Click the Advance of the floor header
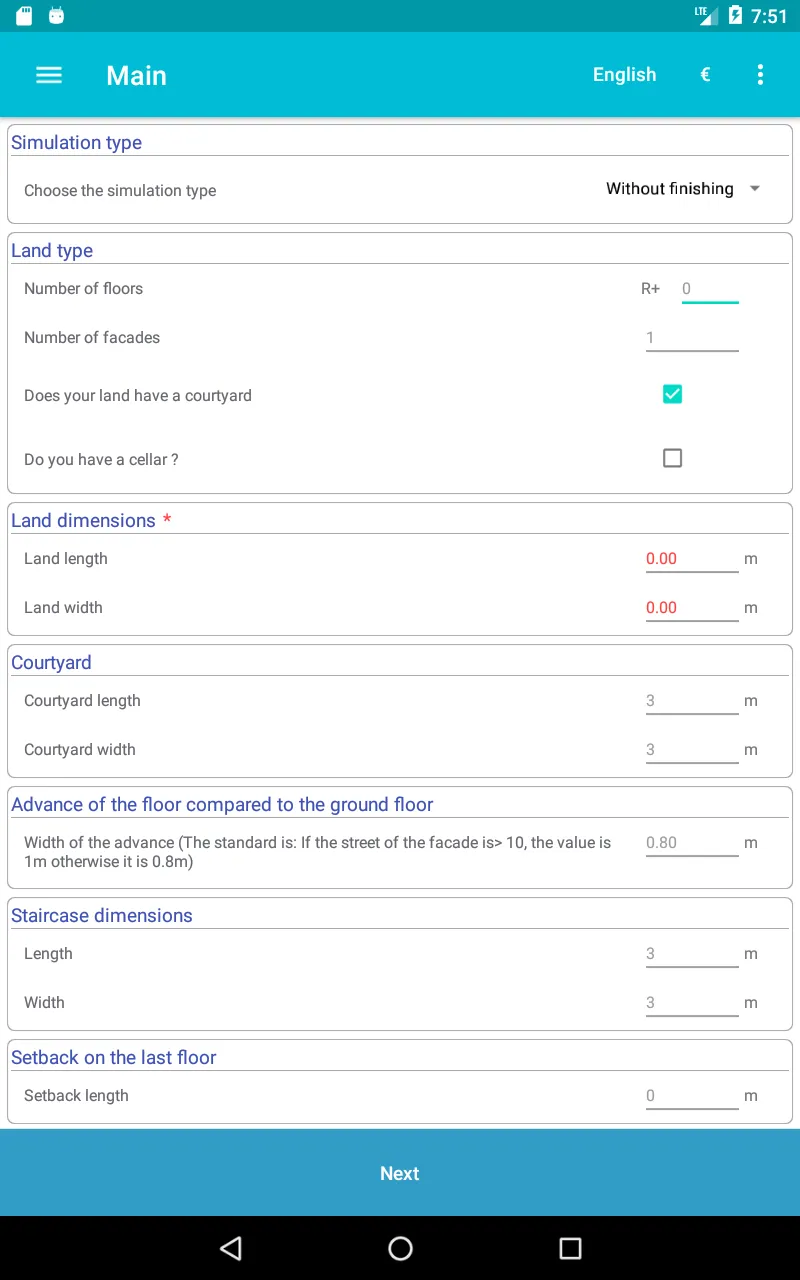The image size is (800, 1280). tap(222, 804)
